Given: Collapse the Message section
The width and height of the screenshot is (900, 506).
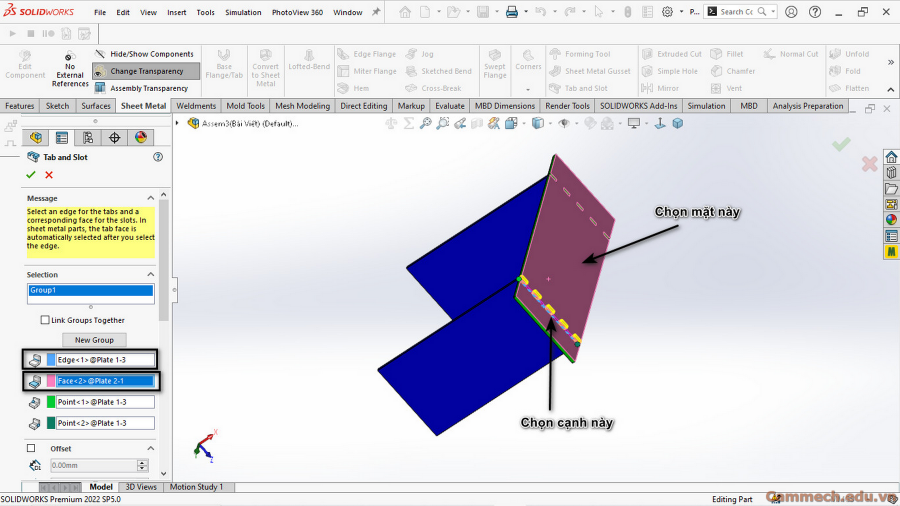Looking at the screenshot, I should (x=150, y=198).
